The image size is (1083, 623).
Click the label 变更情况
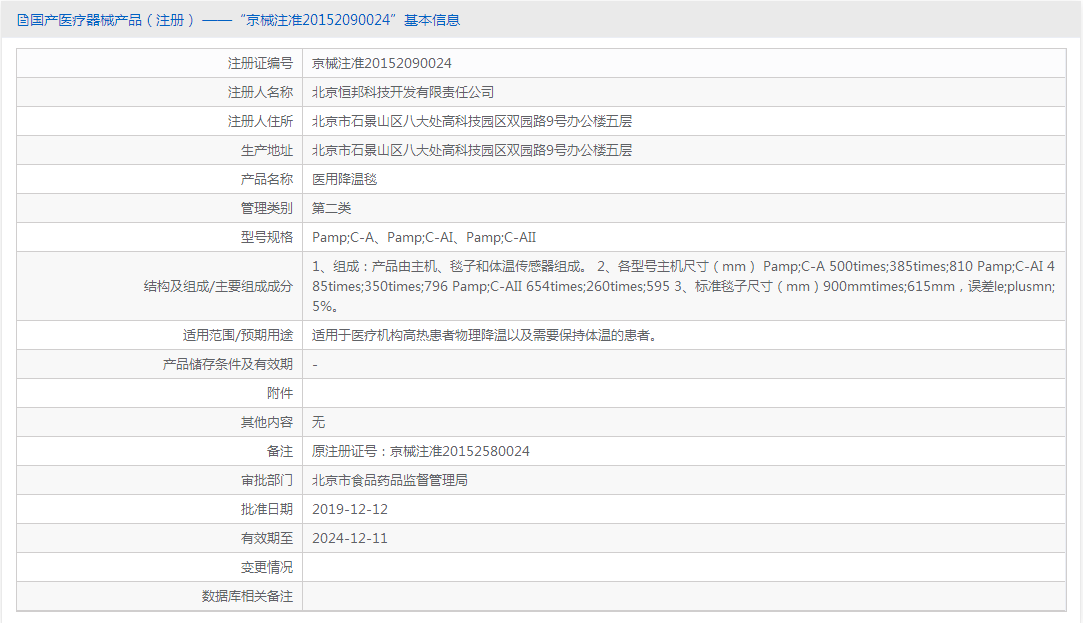(x=267, y=568)
